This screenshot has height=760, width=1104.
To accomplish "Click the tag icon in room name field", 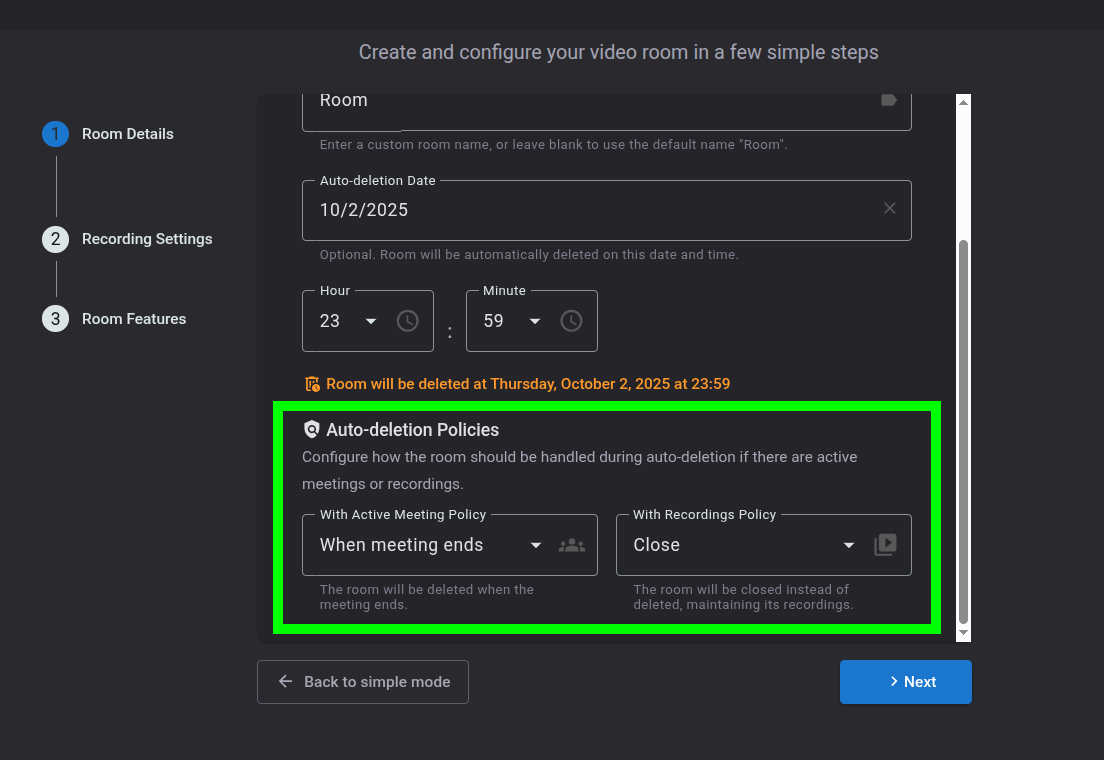I will tap(888, 100).
